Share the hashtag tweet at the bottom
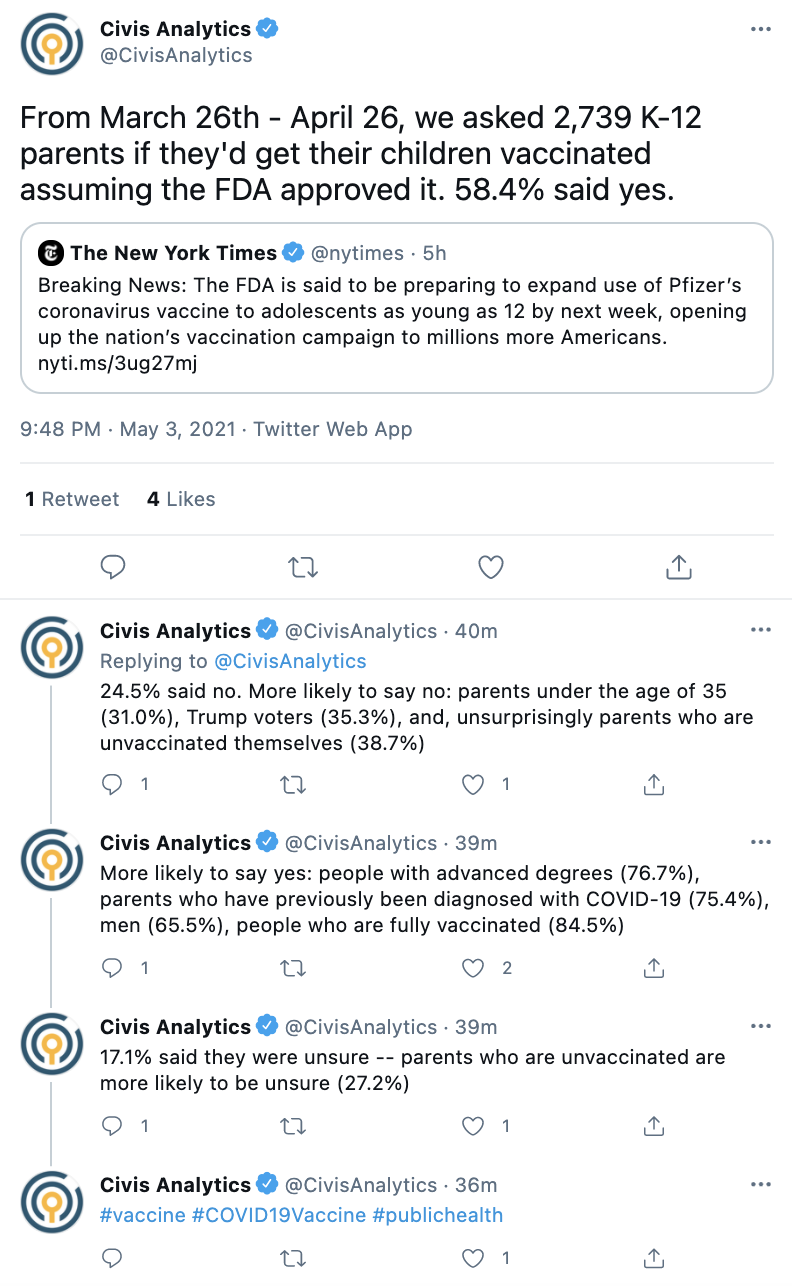Screen dimensions: 792x1286 [x=653, y=1258]
